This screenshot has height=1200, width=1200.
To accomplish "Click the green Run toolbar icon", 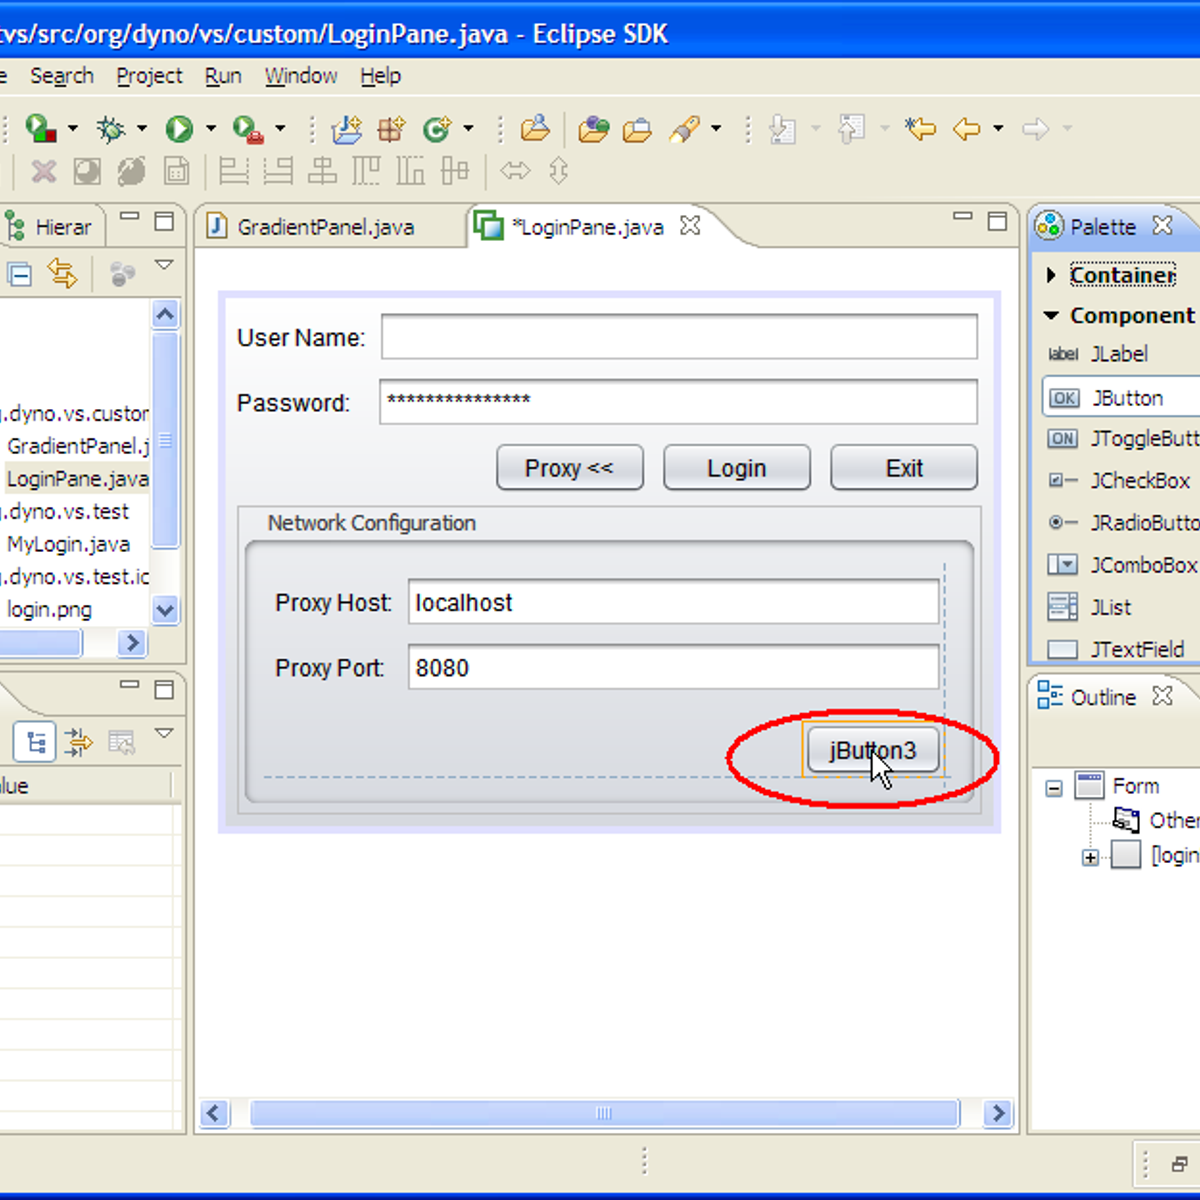I will tap(179, 129).
